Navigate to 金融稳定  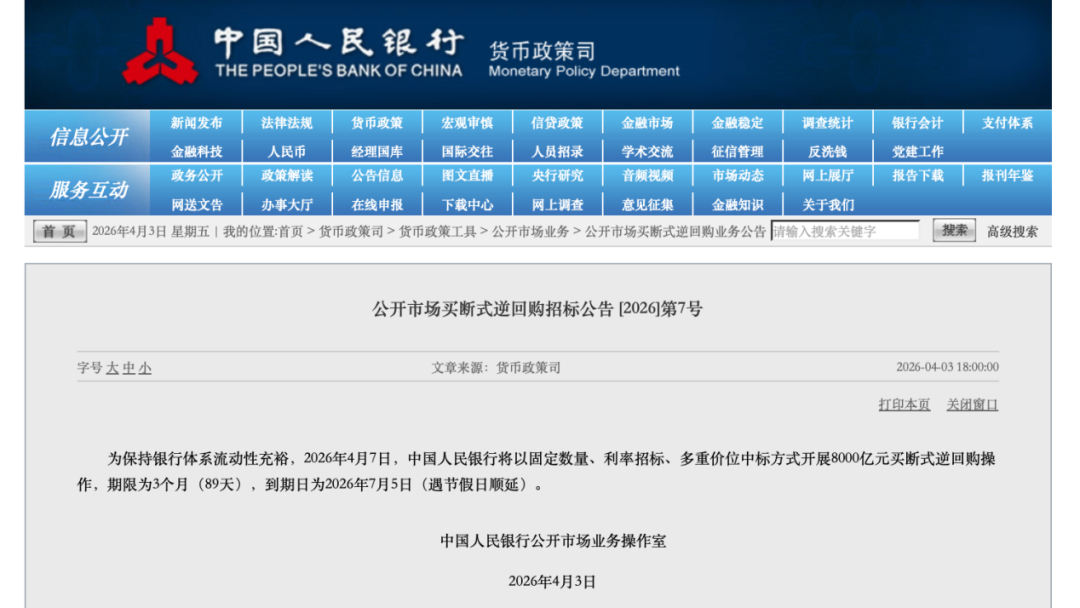[738, 123]
